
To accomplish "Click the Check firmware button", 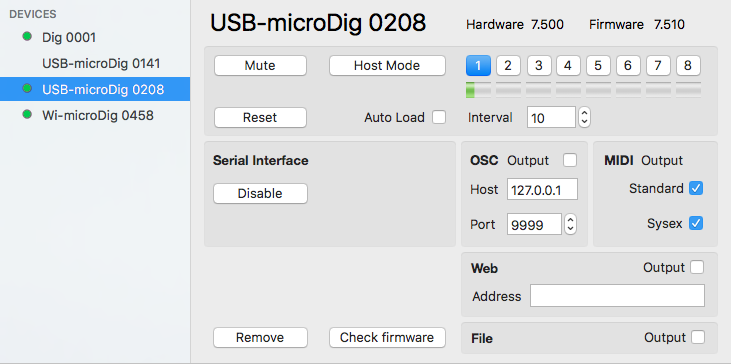I will [387, 337].
